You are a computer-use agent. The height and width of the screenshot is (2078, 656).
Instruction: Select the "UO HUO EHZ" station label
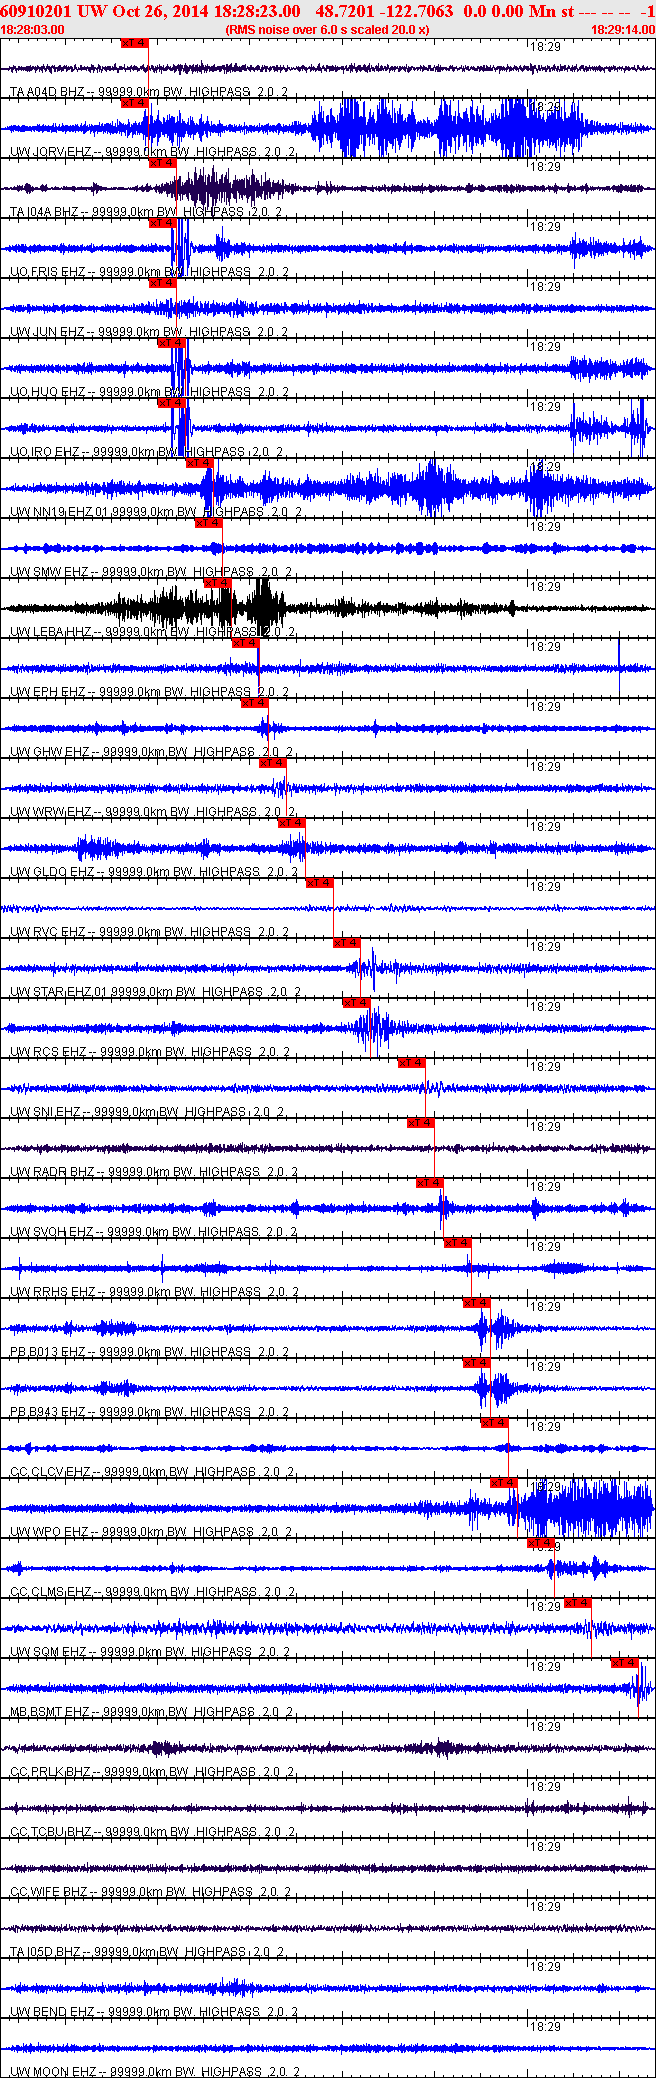(47, 392)
